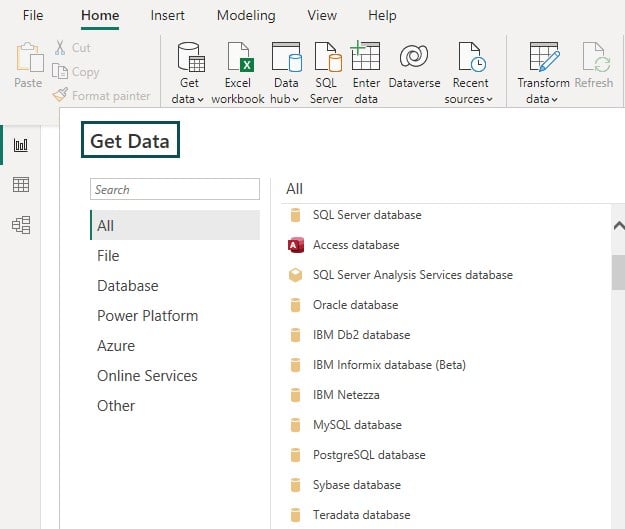Choose Sybase database text
This screenshot has height=529, width=625.
coord(357,485)
